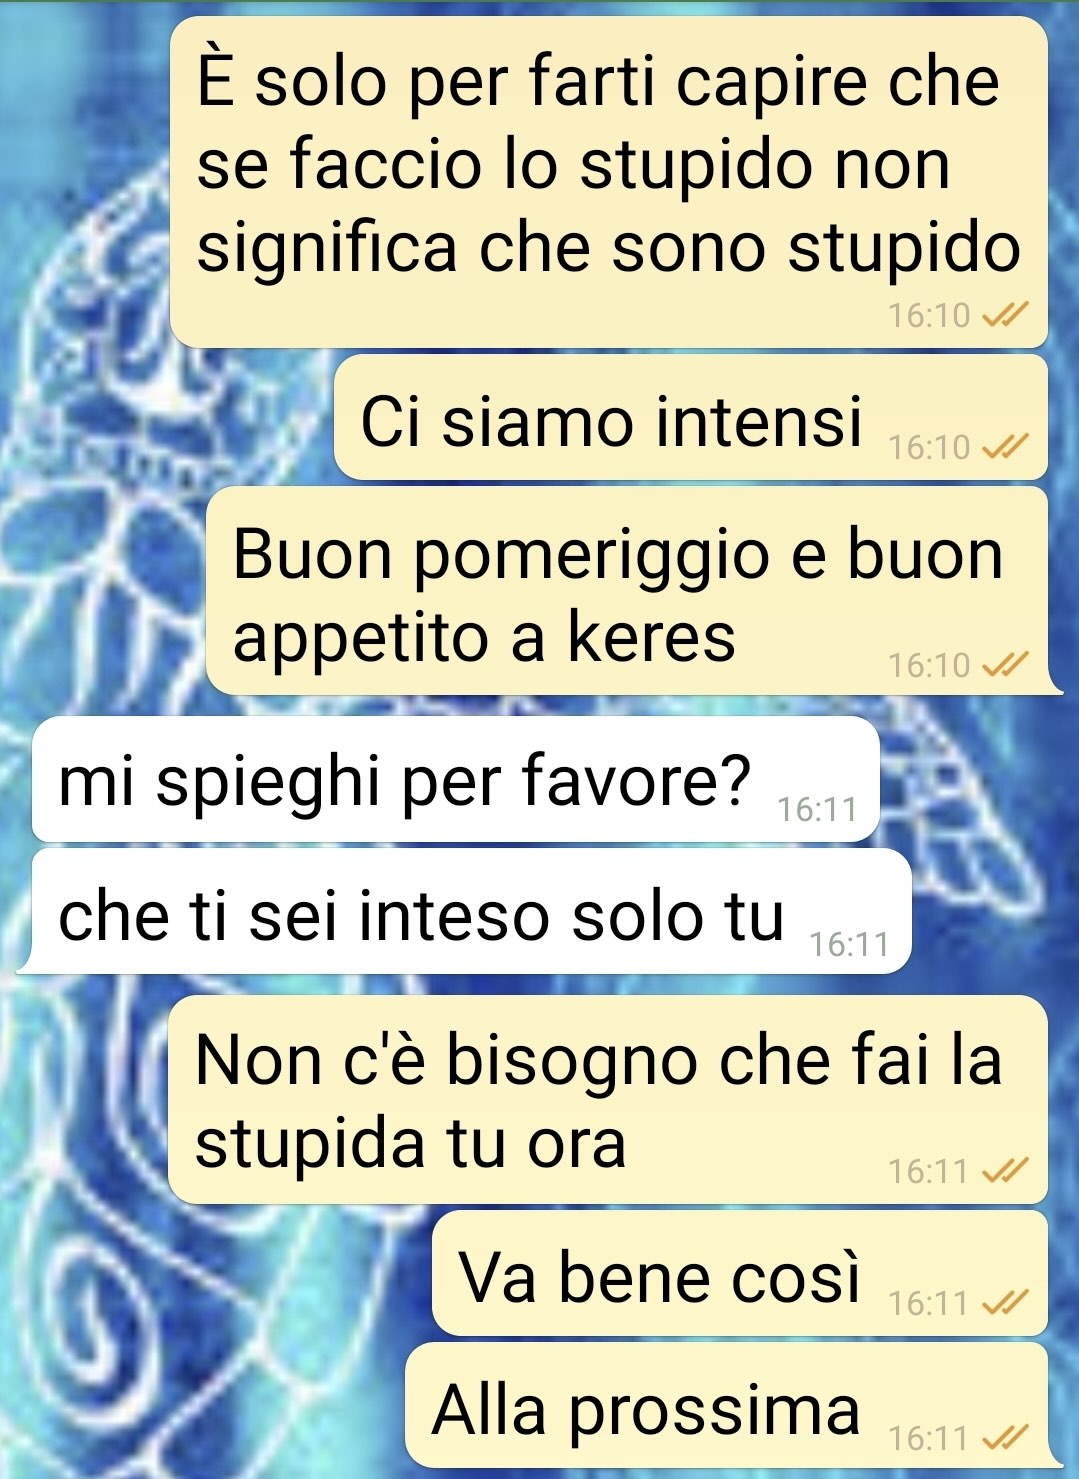
Task: Tap check marks on 'Buon pomeriggio' message
Action: pos(1005,665)
